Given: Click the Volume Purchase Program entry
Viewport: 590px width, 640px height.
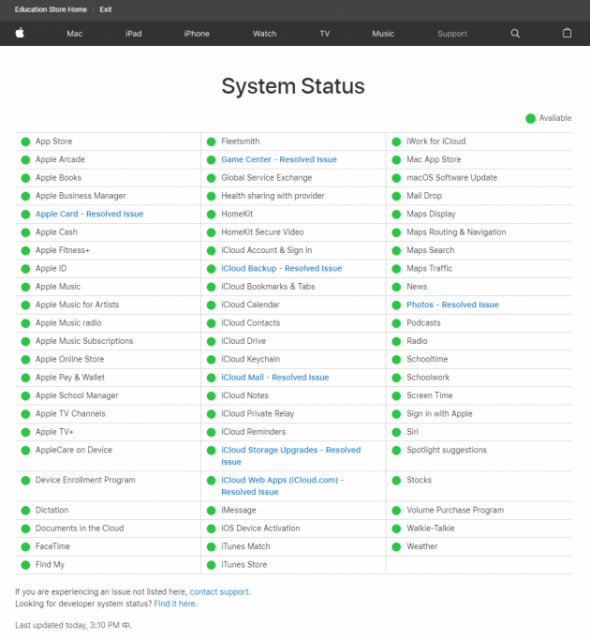Looking at the screenshot, I should click(x=455, y=510).
